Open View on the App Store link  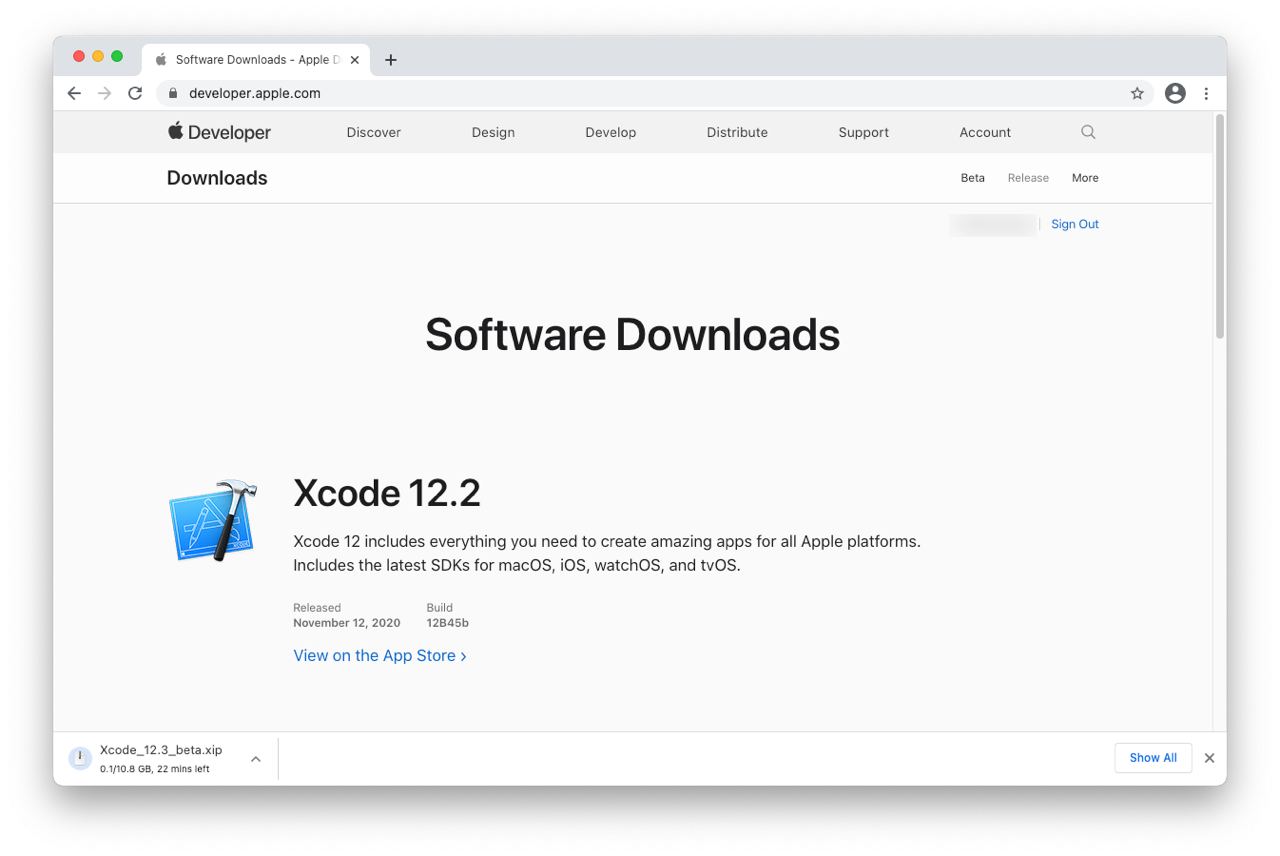click(x=380, y=656)
